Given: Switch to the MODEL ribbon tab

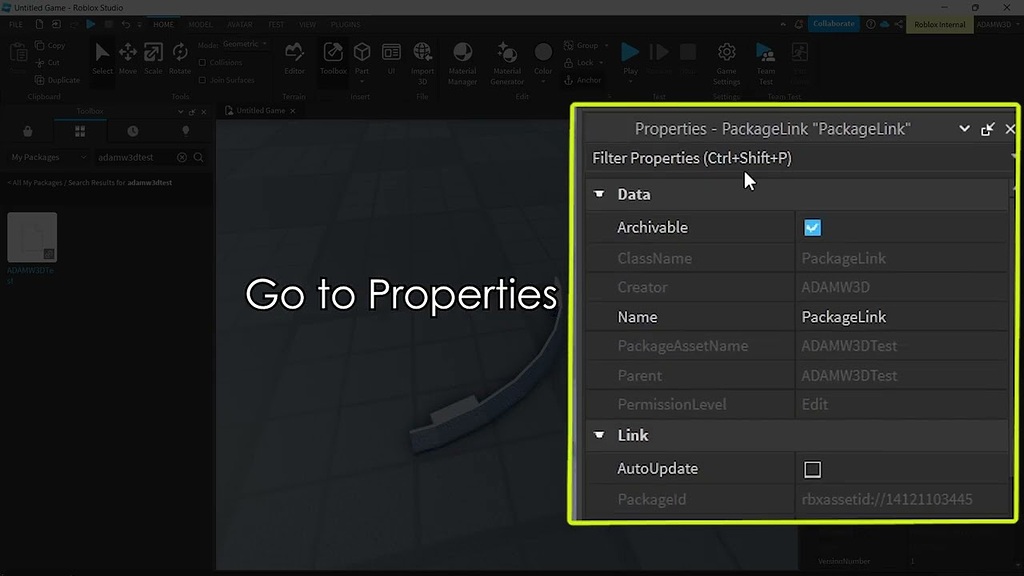Looking at the screenshot, I should point(200,24).
